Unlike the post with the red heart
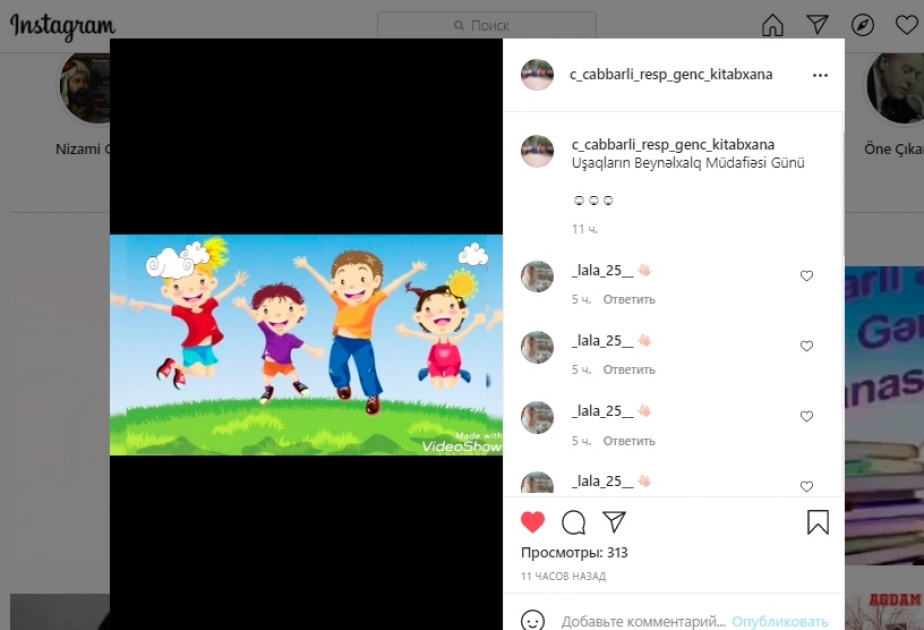Viewport: 924px width, 630px height. pyautogui.click(x=533, y=522)
